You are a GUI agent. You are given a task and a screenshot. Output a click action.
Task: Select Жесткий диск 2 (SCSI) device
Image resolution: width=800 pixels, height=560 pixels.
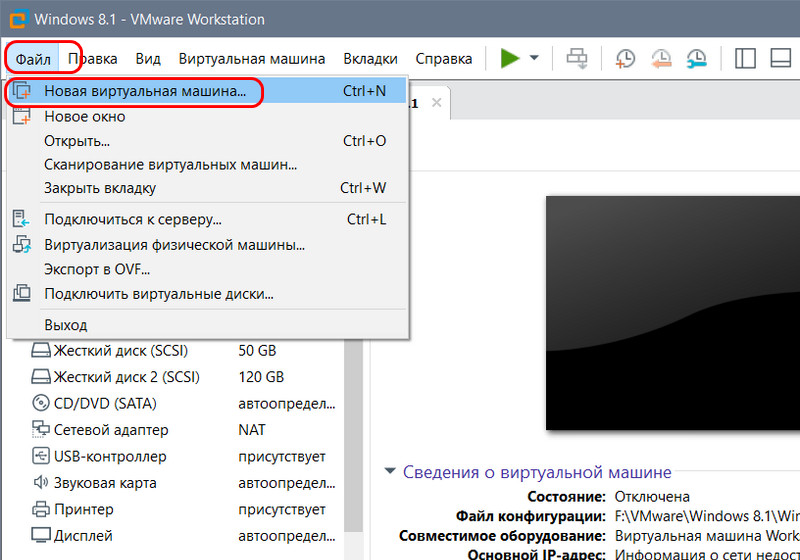184,377
